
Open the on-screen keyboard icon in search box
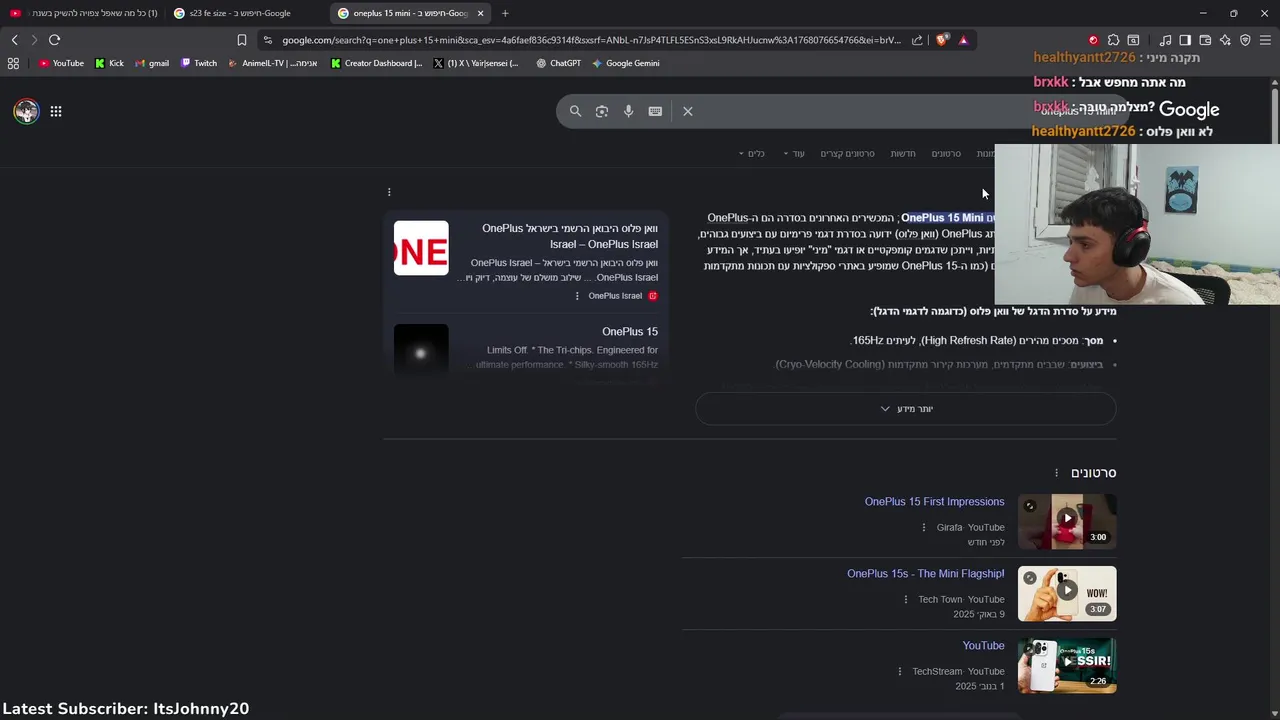tap(655, 111)
